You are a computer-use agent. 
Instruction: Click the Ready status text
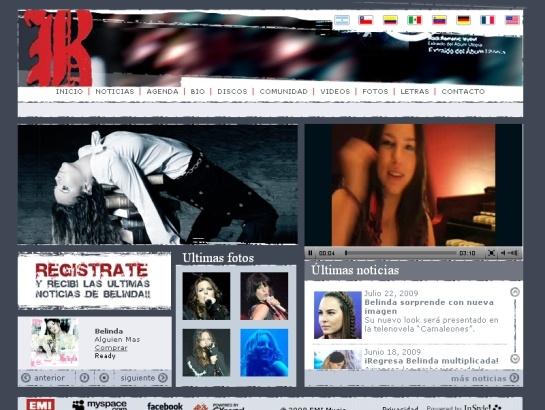pyautogui.click(x=105, y=356)
